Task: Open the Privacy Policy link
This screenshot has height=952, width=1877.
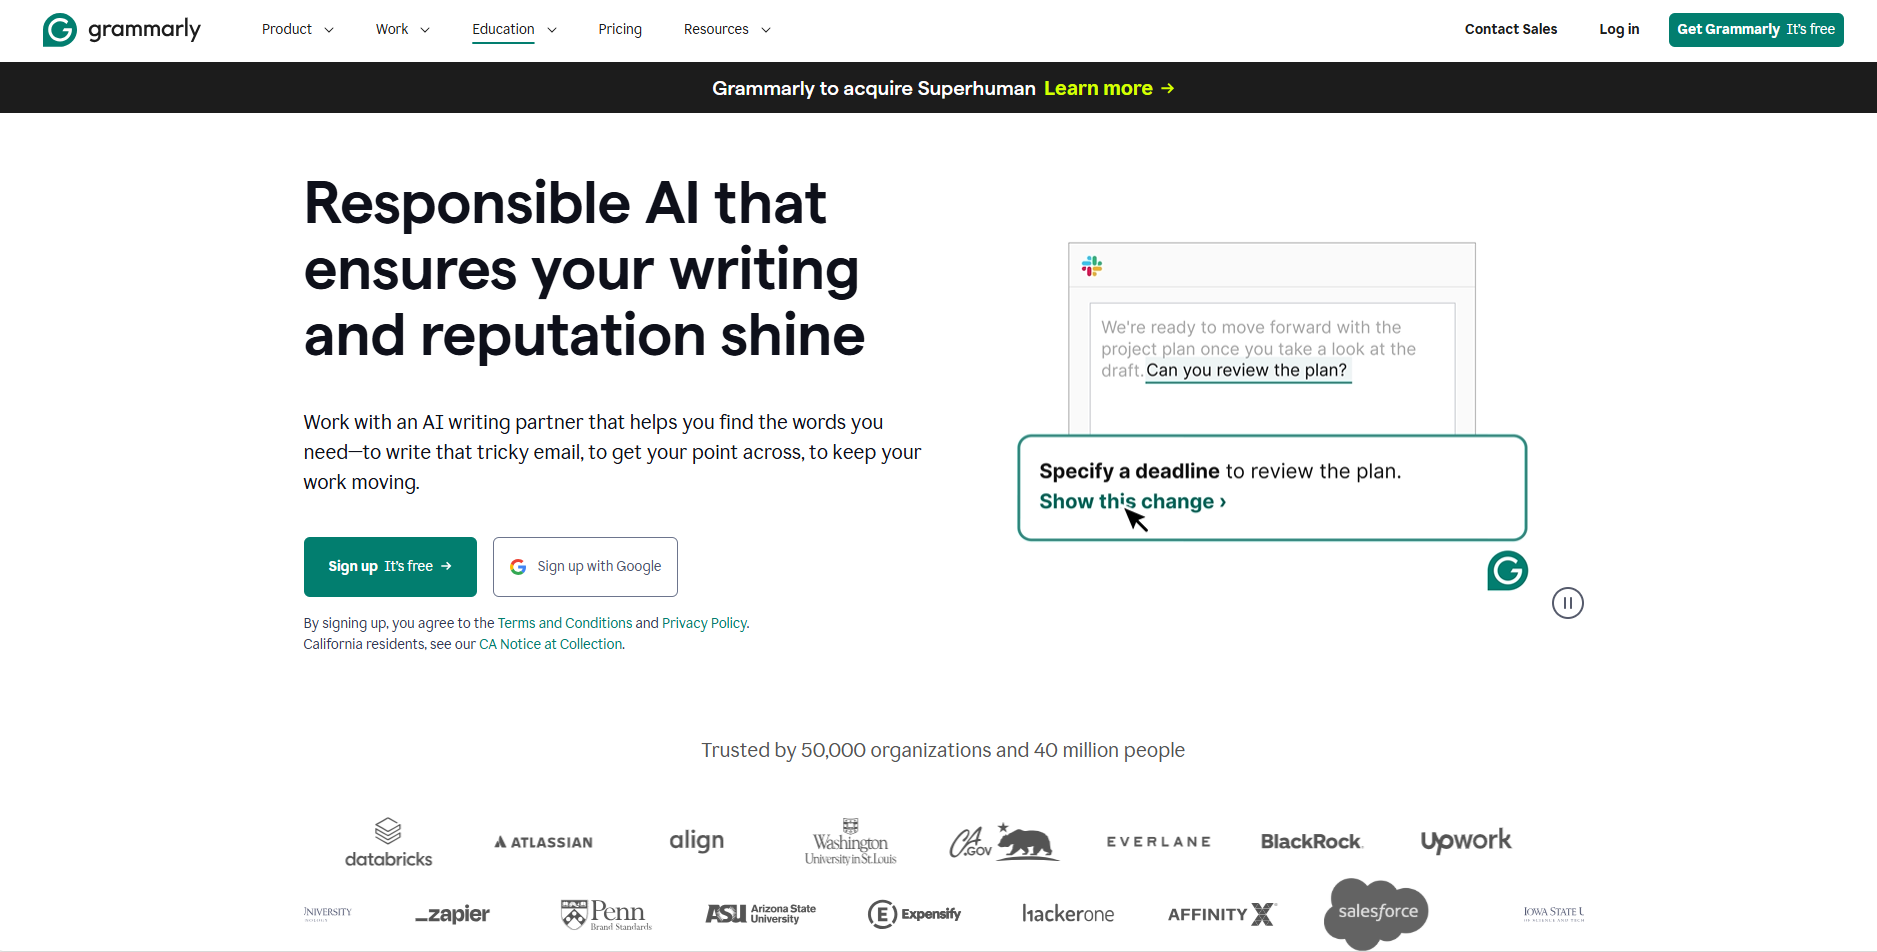Action: pyautogui.click(x=704, y=623)
